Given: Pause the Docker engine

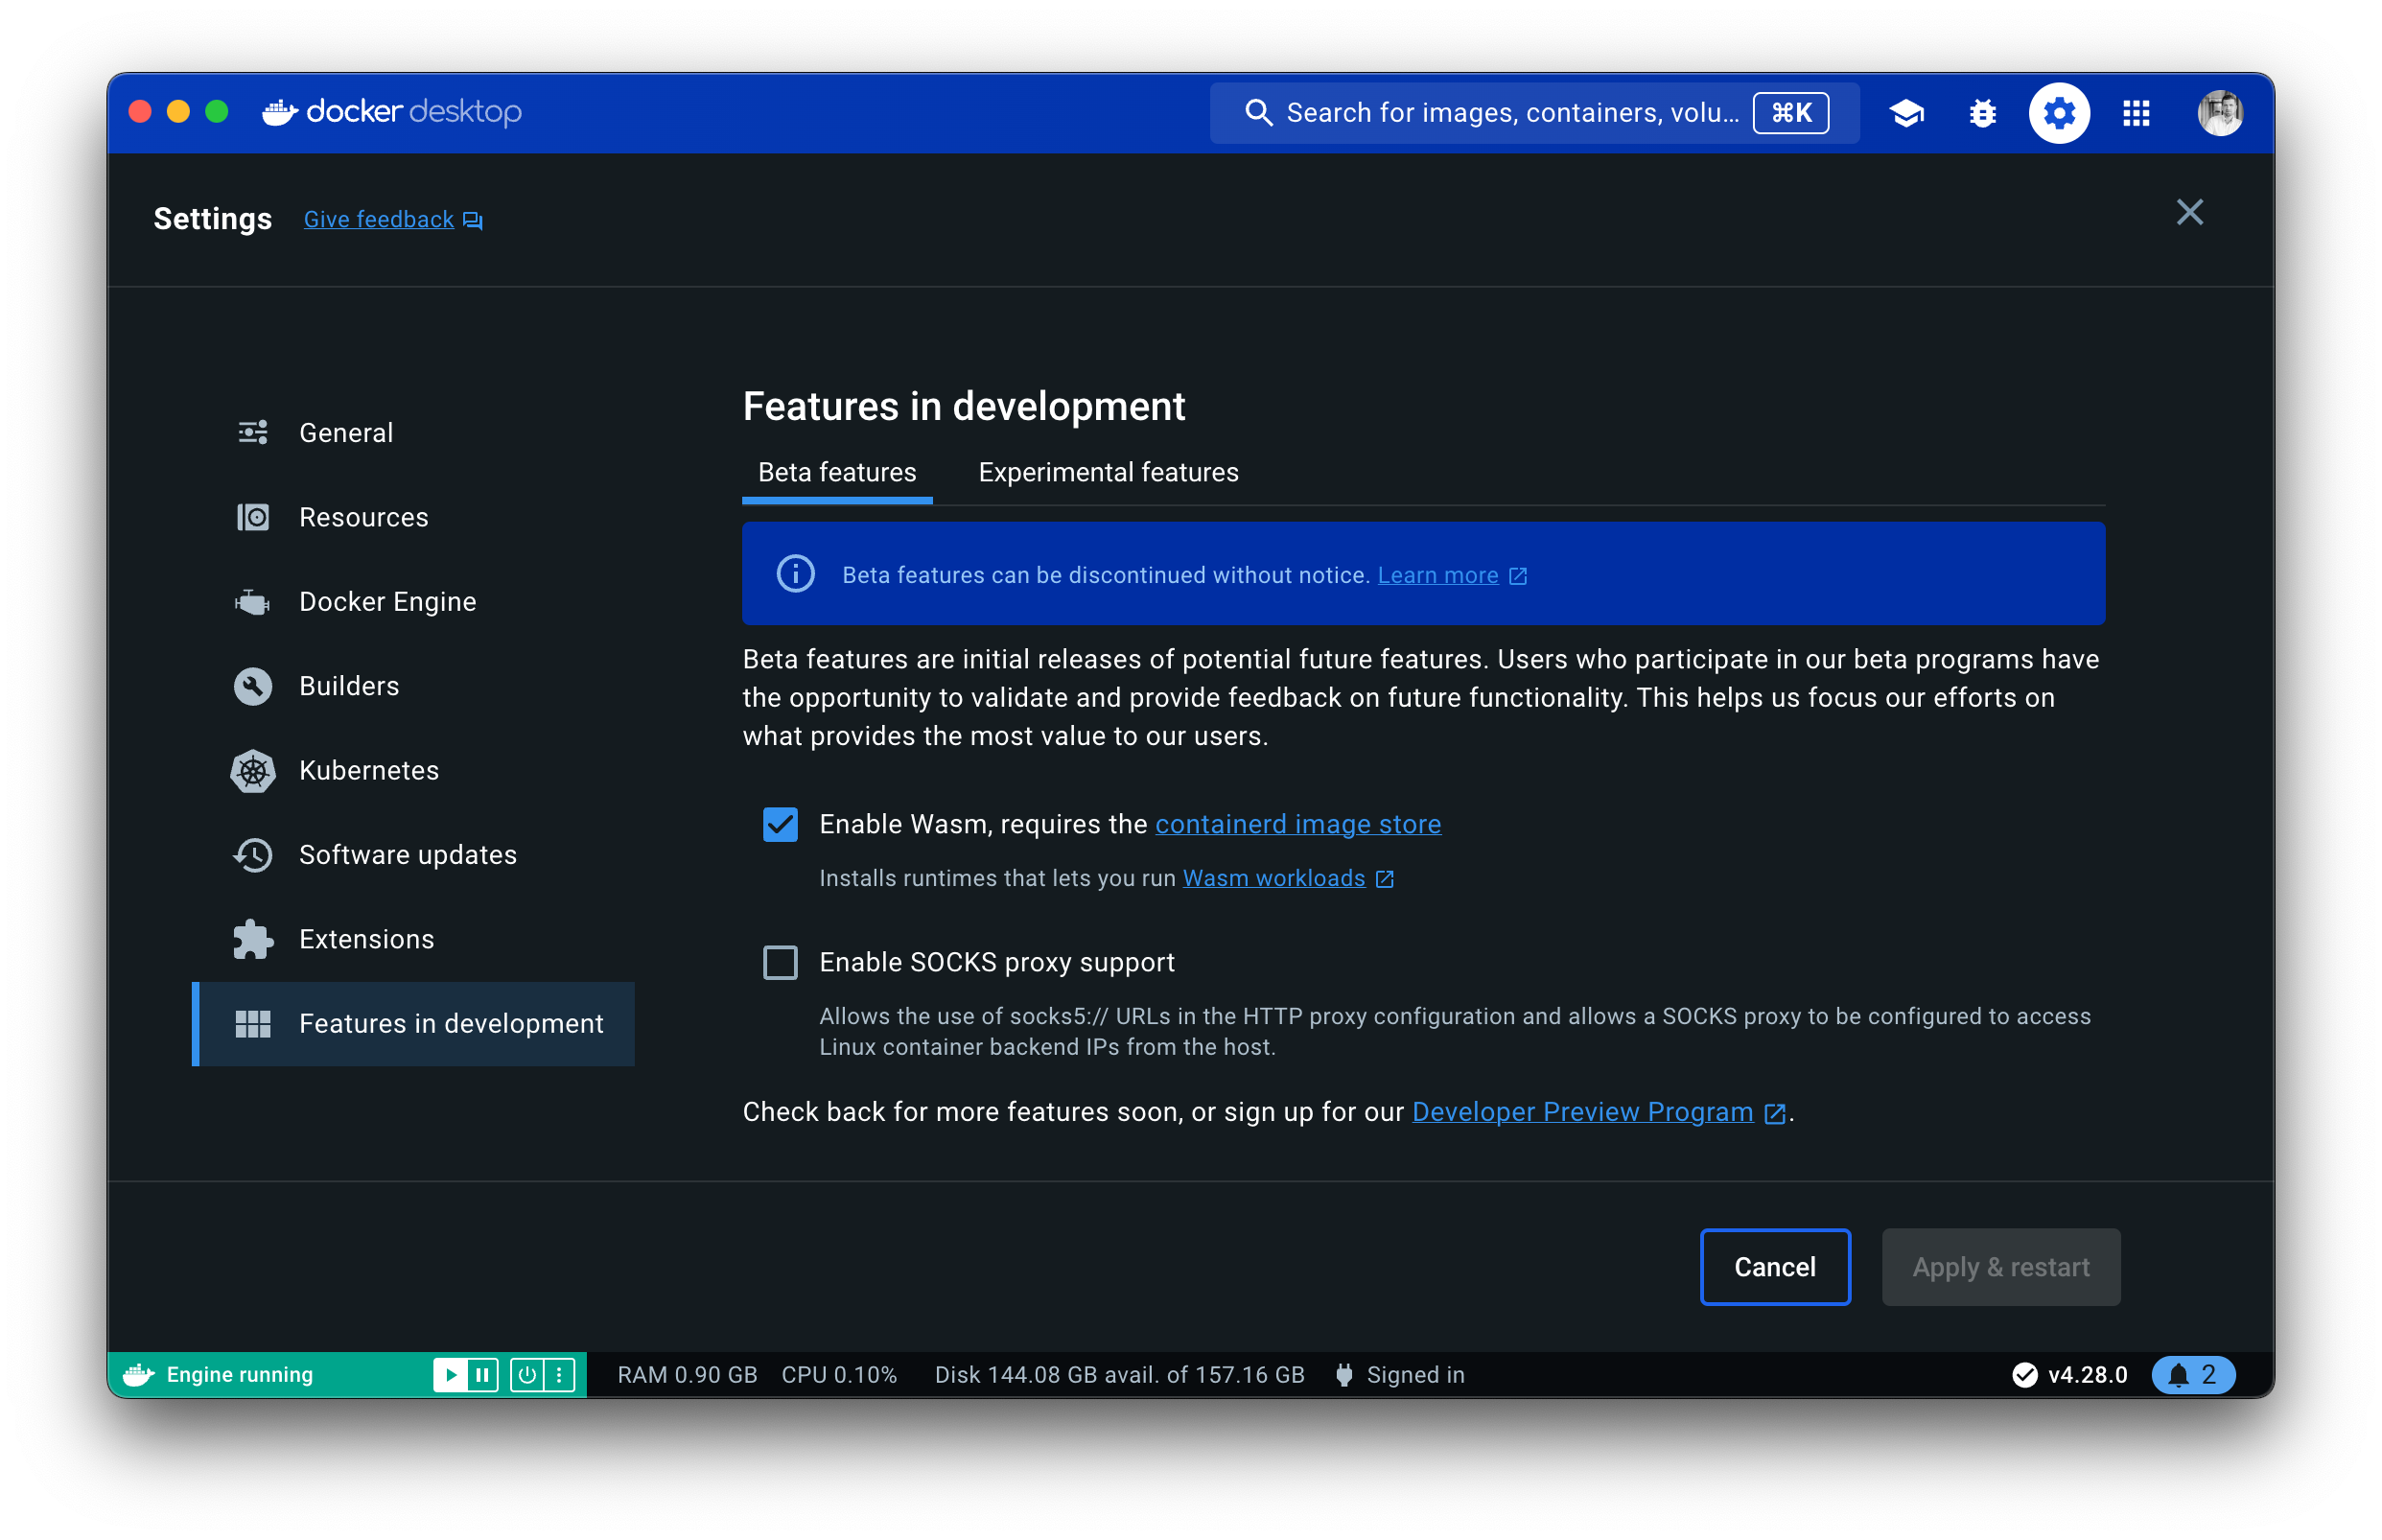Looking at the screenshot, I should coord(483,1374).
